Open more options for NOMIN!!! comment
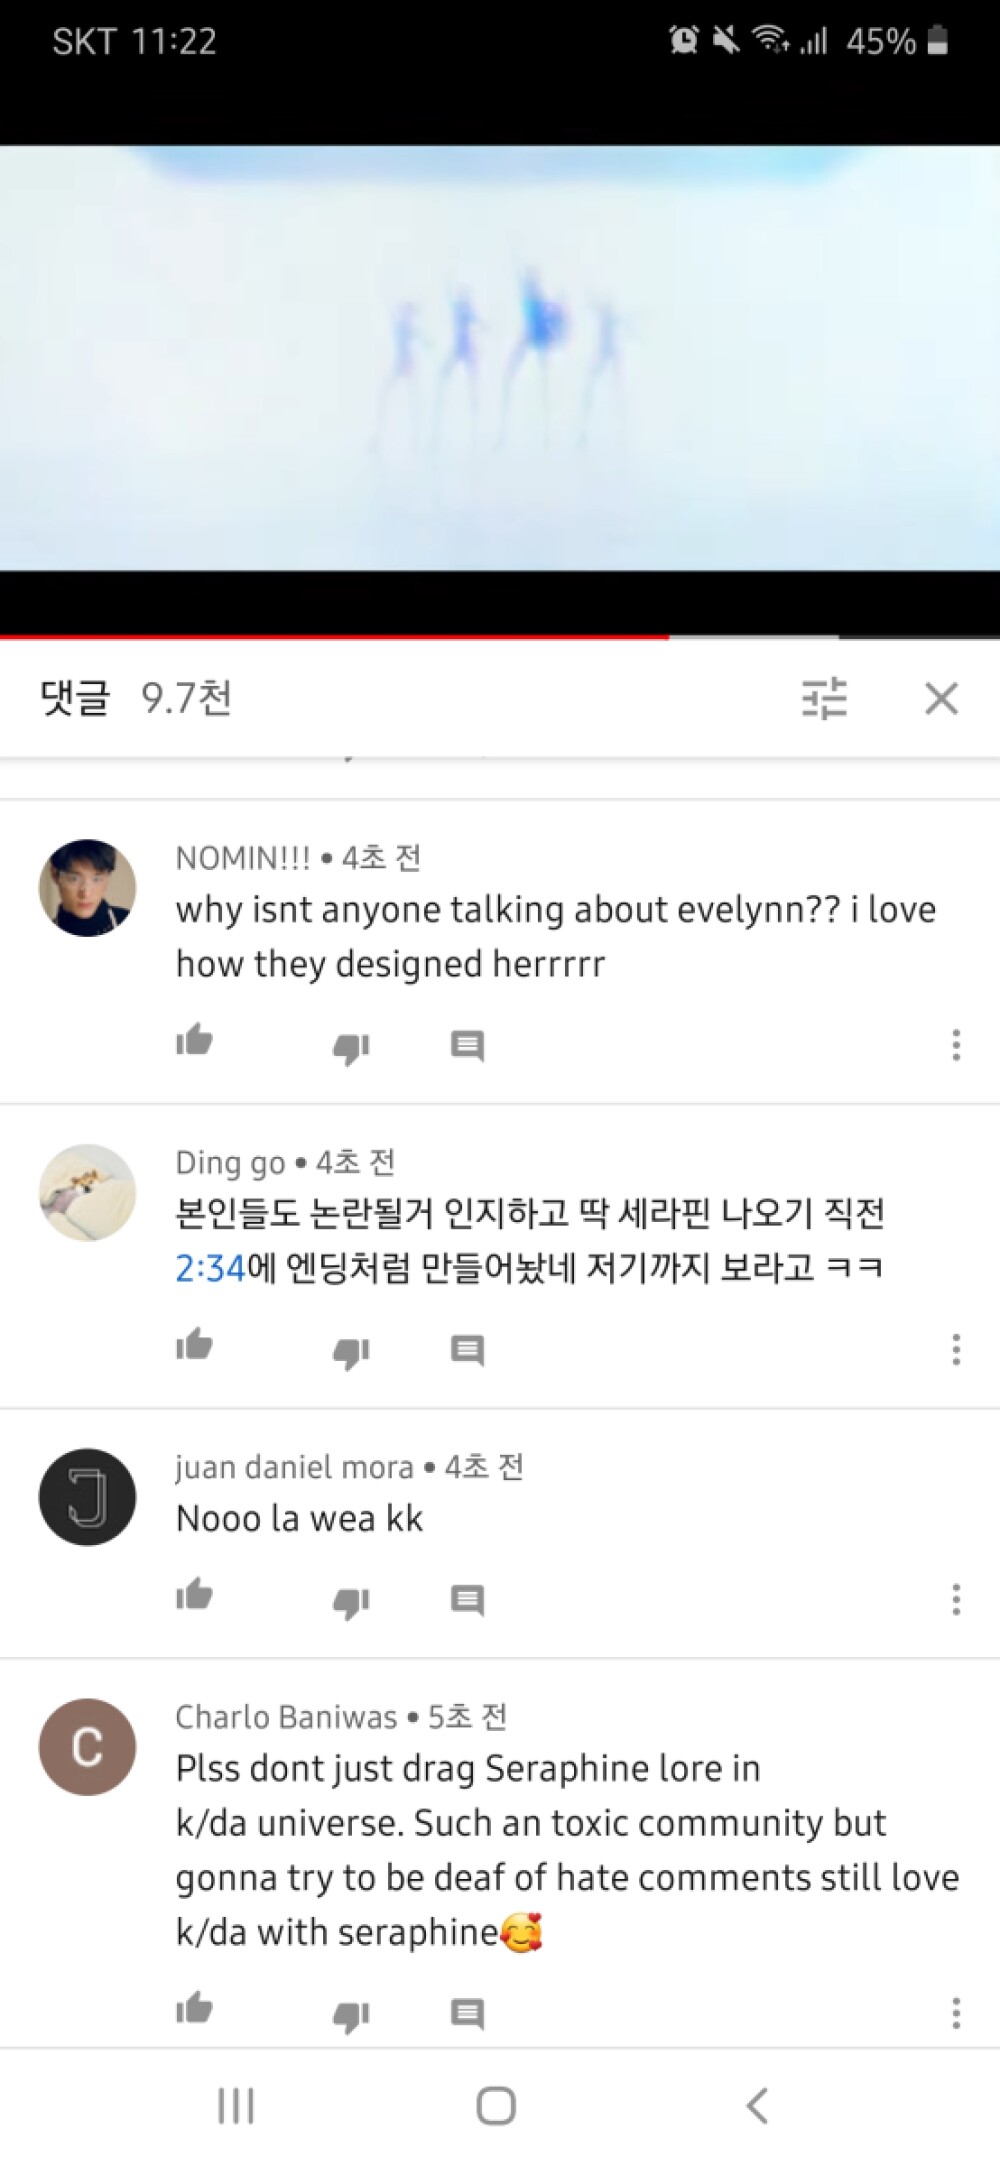Screen dimensions: 1000x2166 click(956, 1045)
